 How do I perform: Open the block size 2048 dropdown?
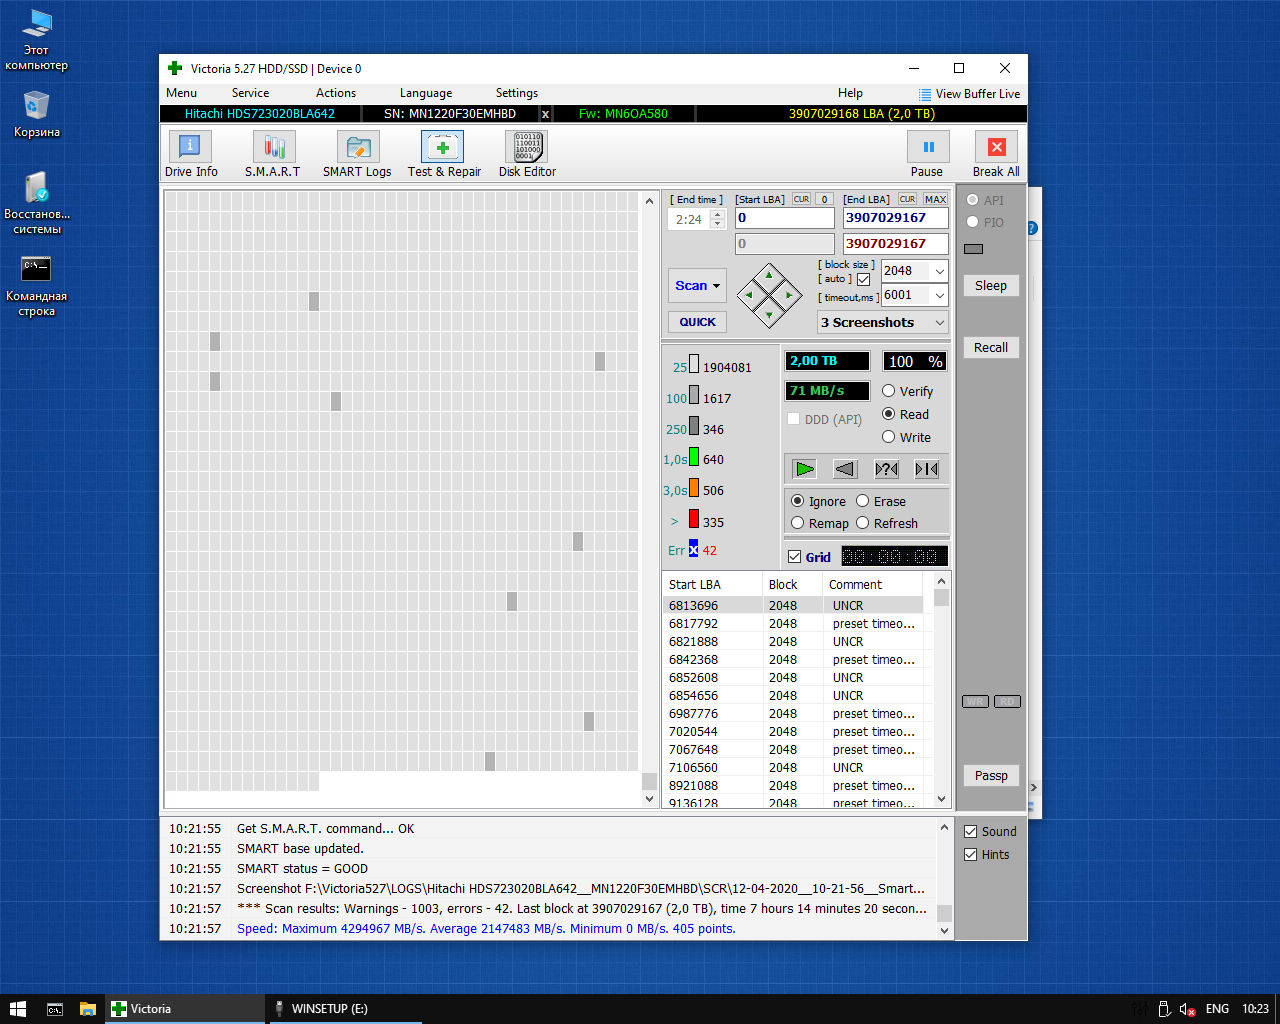click(x=939, y=271)
